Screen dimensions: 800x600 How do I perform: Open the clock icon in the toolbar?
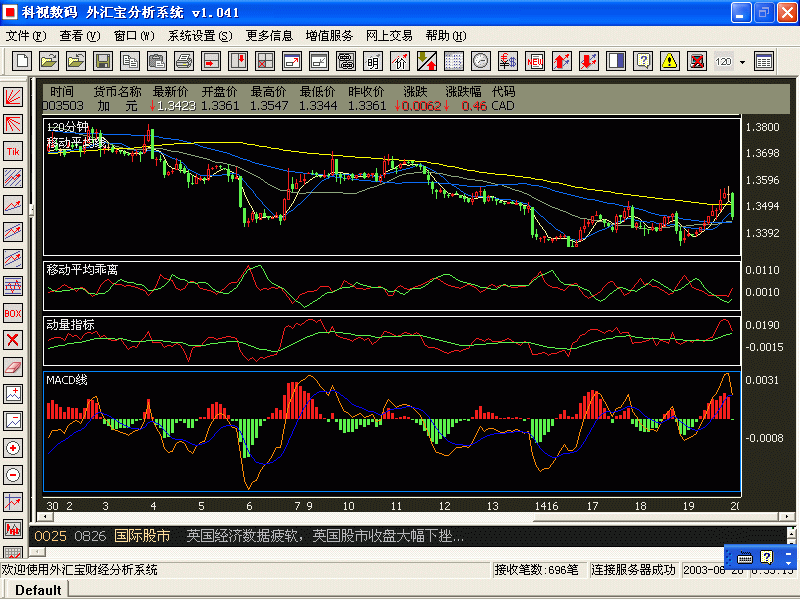481,61
